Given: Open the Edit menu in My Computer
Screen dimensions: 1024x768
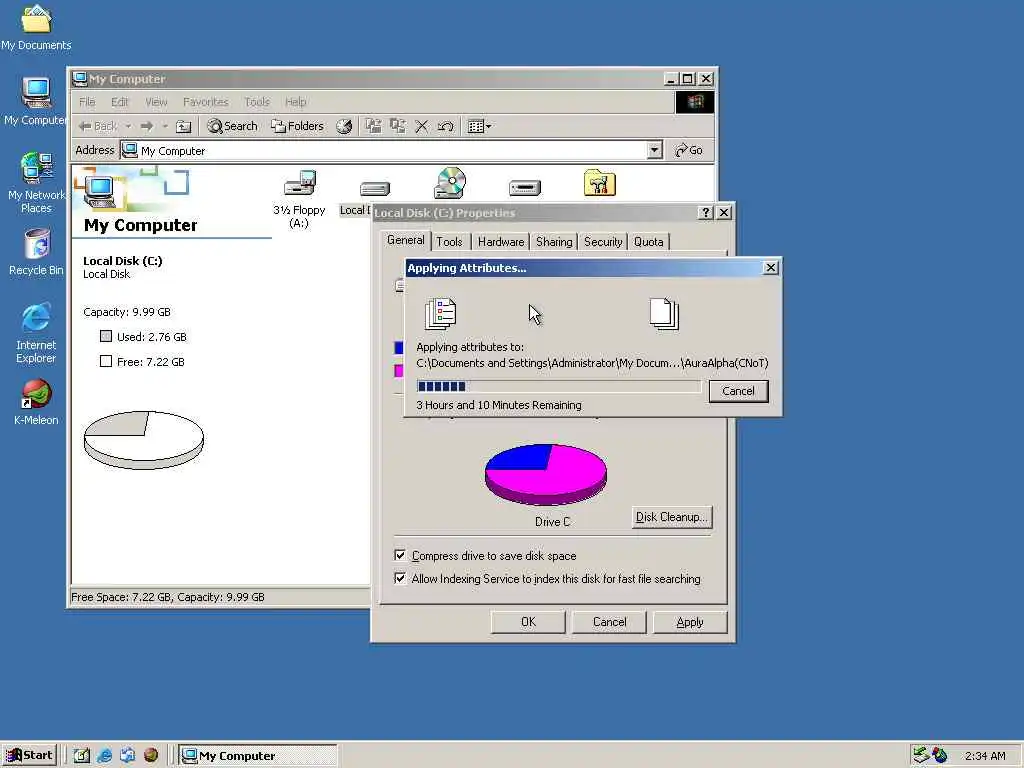Looking at the screenshot, I should 120,102.
